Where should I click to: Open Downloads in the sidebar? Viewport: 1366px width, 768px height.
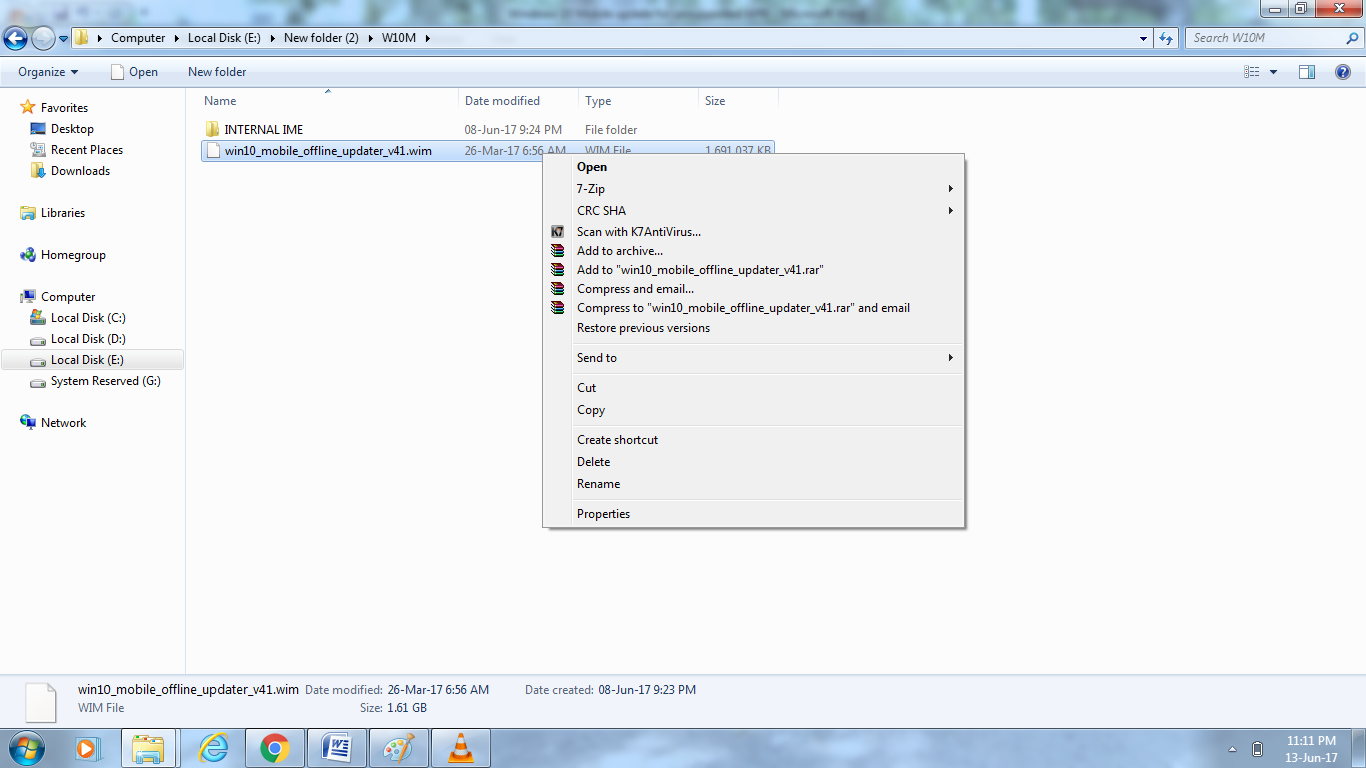80,171
